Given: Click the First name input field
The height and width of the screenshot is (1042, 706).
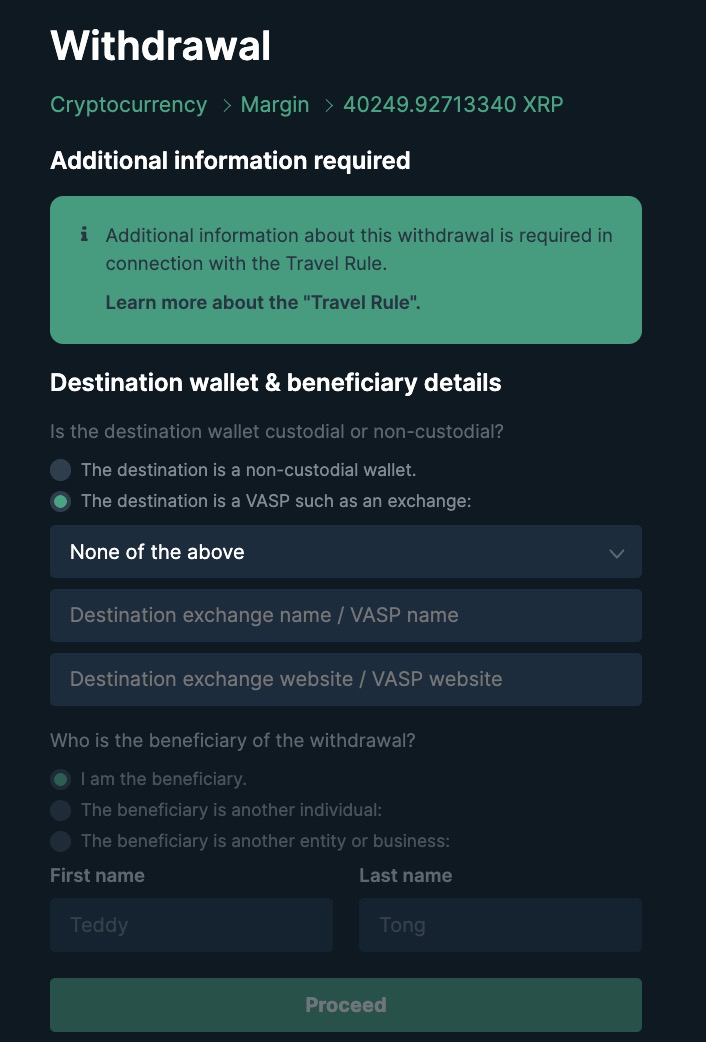Looking at the screenshot, I should pyautogui.click(x=191, y=925).
